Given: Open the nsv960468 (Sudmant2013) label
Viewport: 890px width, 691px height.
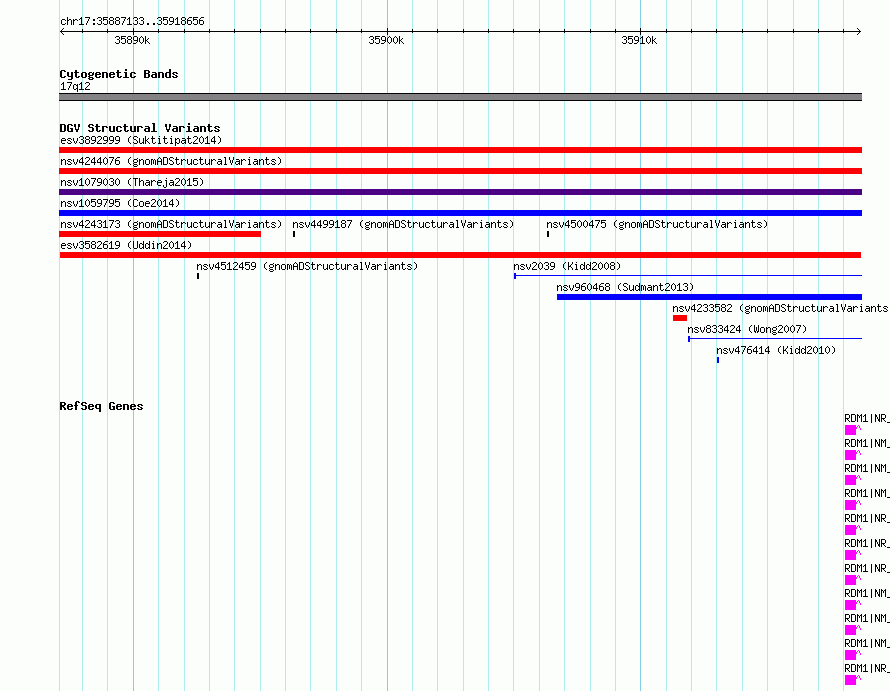Looking at the screenshot, I should tap(625, 287).
